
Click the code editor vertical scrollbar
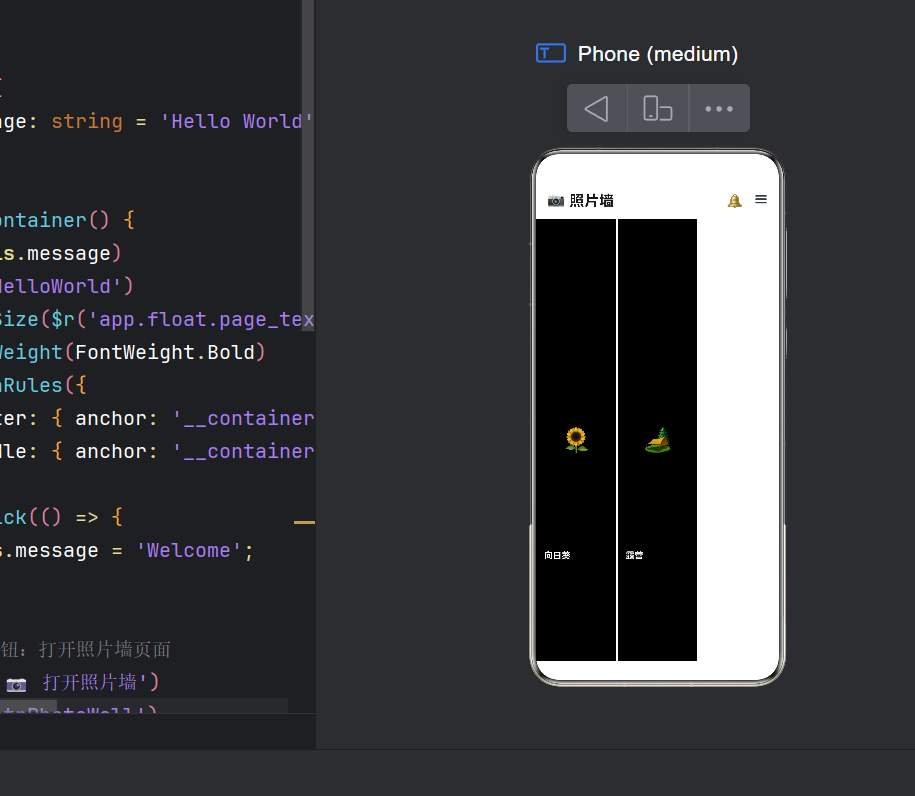pos(308,165)
